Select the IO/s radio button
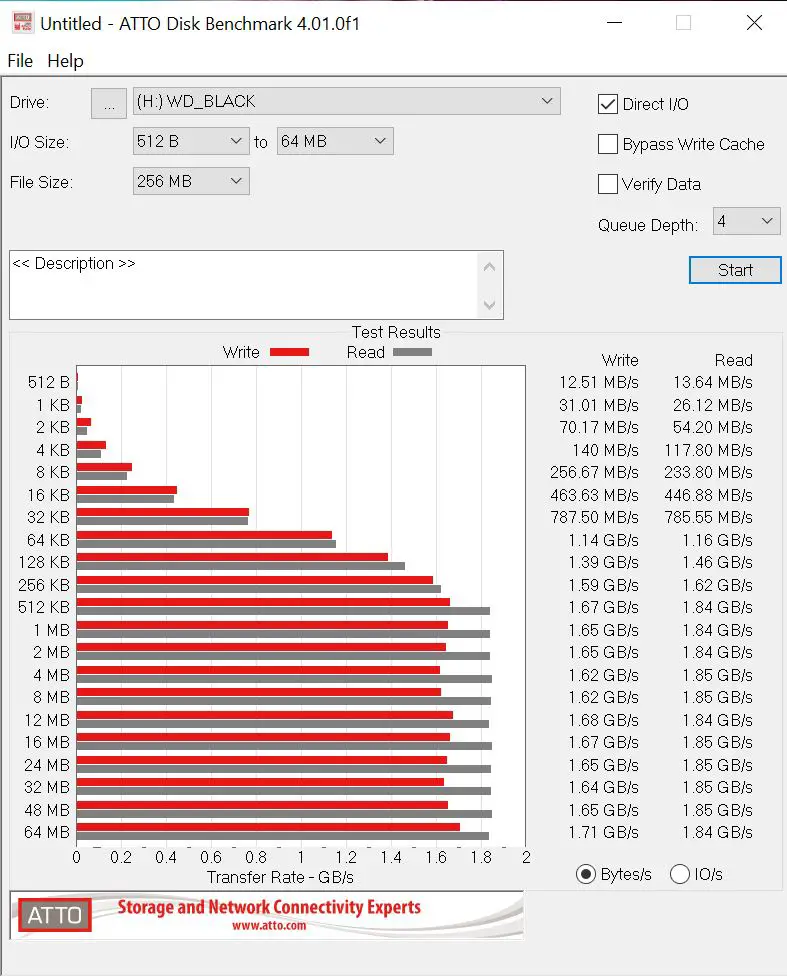 [x=680, y=875]
